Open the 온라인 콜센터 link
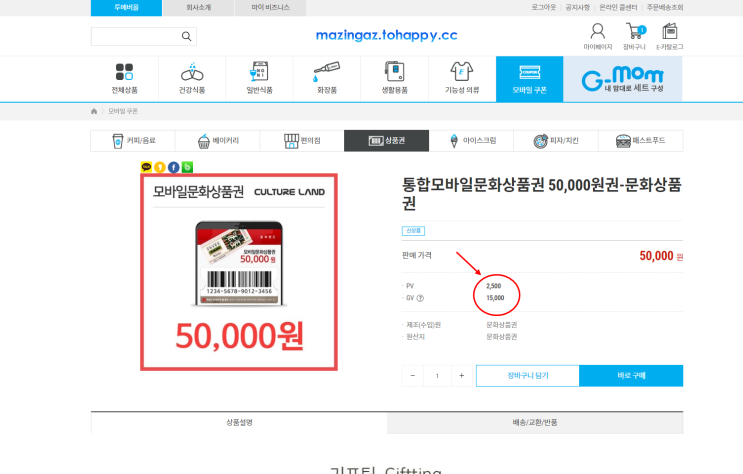 tap(618, 8)
